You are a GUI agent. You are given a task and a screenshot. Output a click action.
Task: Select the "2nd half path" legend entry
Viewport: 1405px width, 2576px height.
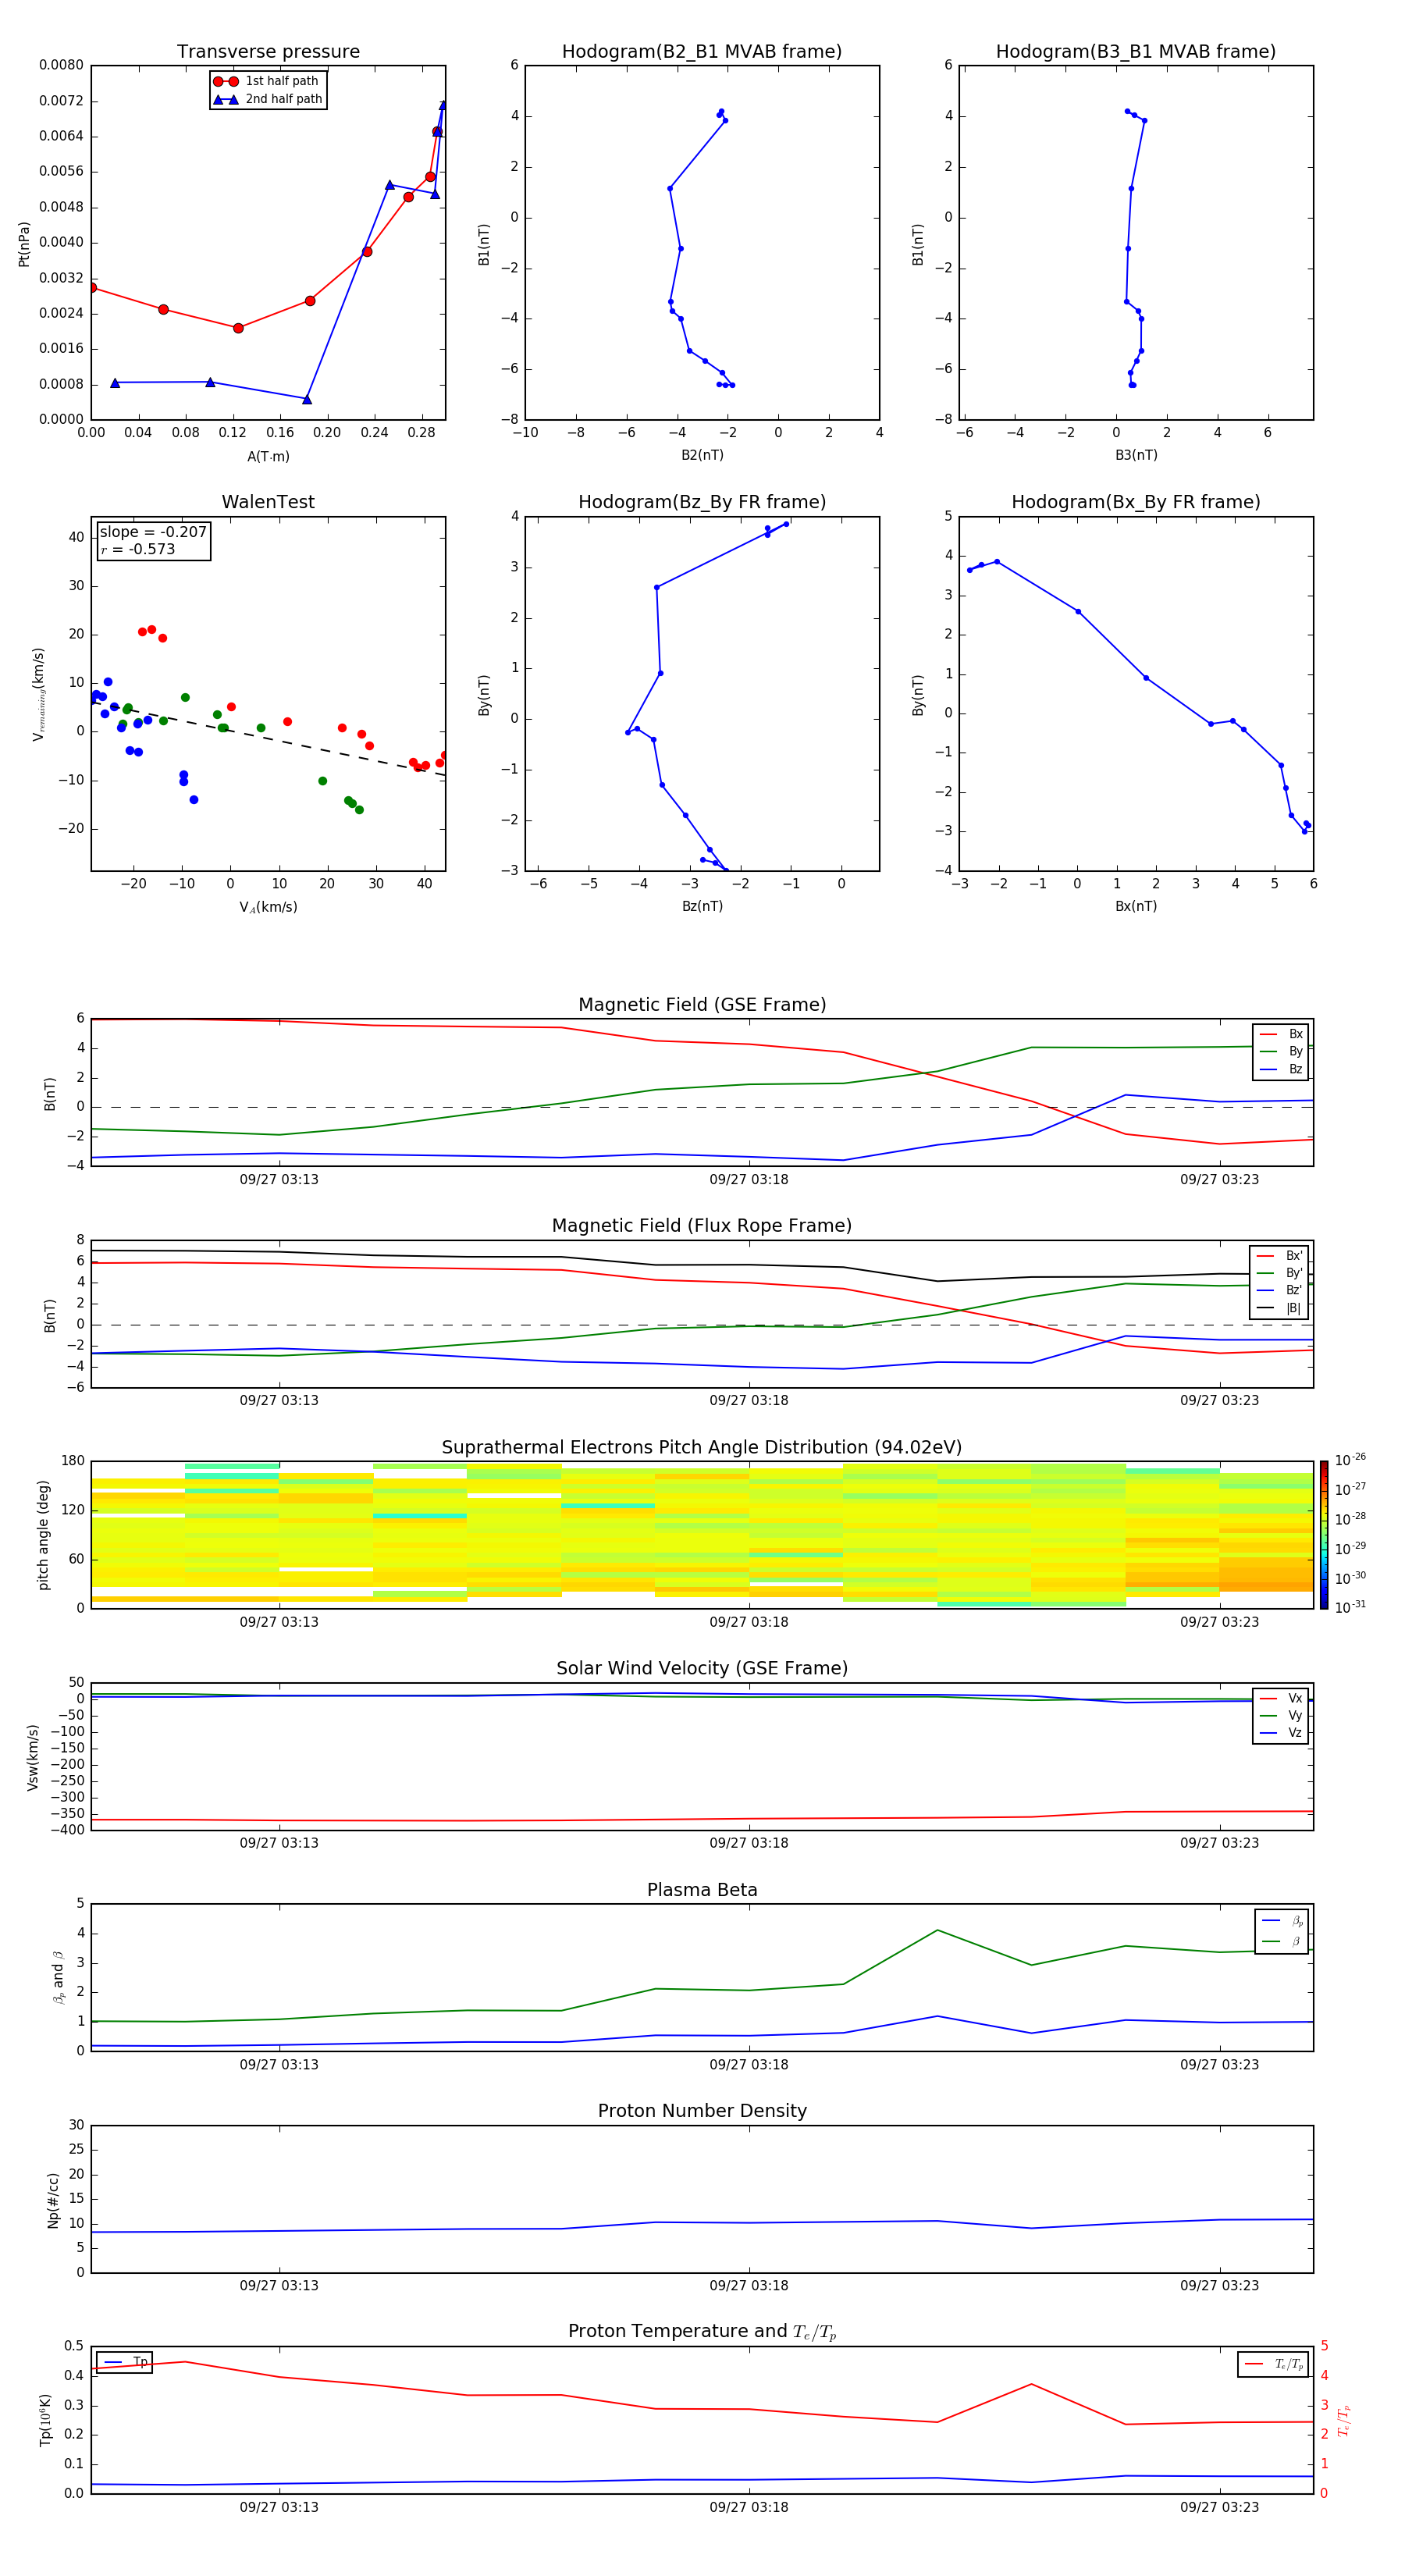coord(268,99)
